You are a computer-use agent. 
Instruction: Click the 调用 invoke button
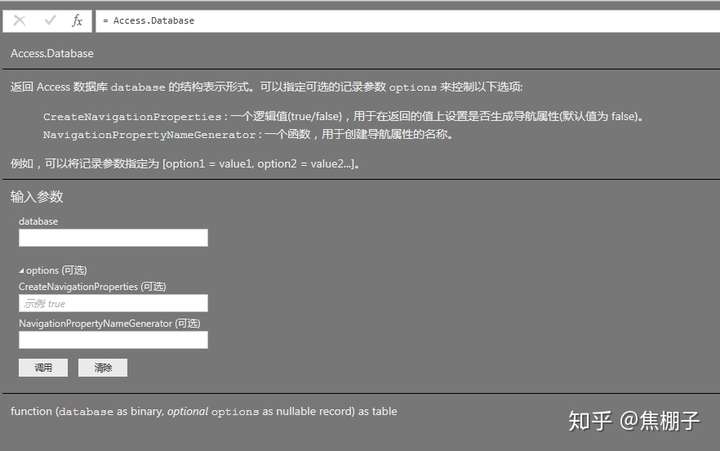[43, 367]
